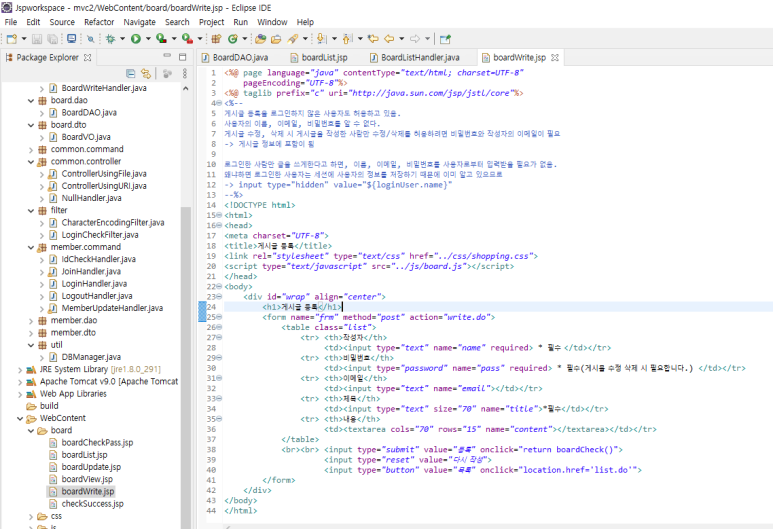Toggle code folding at line 26 table
773x529 pixels.
click(x=219, y=328)
